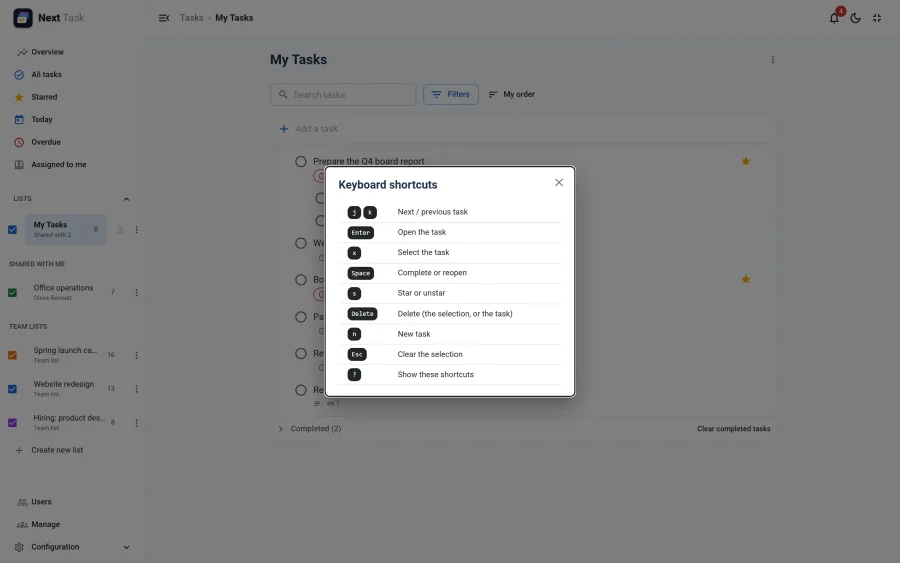The width and height of the screenshot is (900, 563).
Task: Select the My Tasks list
Action: coord(65,230)
